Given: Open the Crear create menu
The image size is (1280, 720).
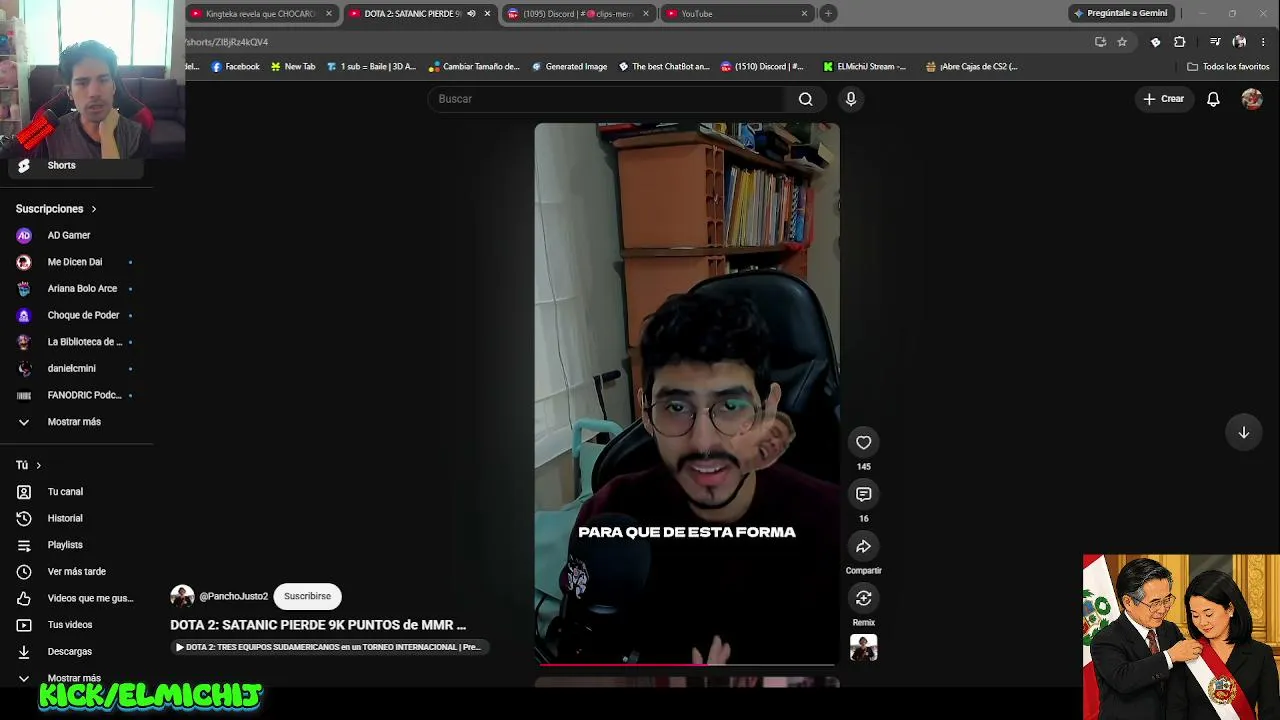Looking at the screenshot, I should [x=1164, y=99].
